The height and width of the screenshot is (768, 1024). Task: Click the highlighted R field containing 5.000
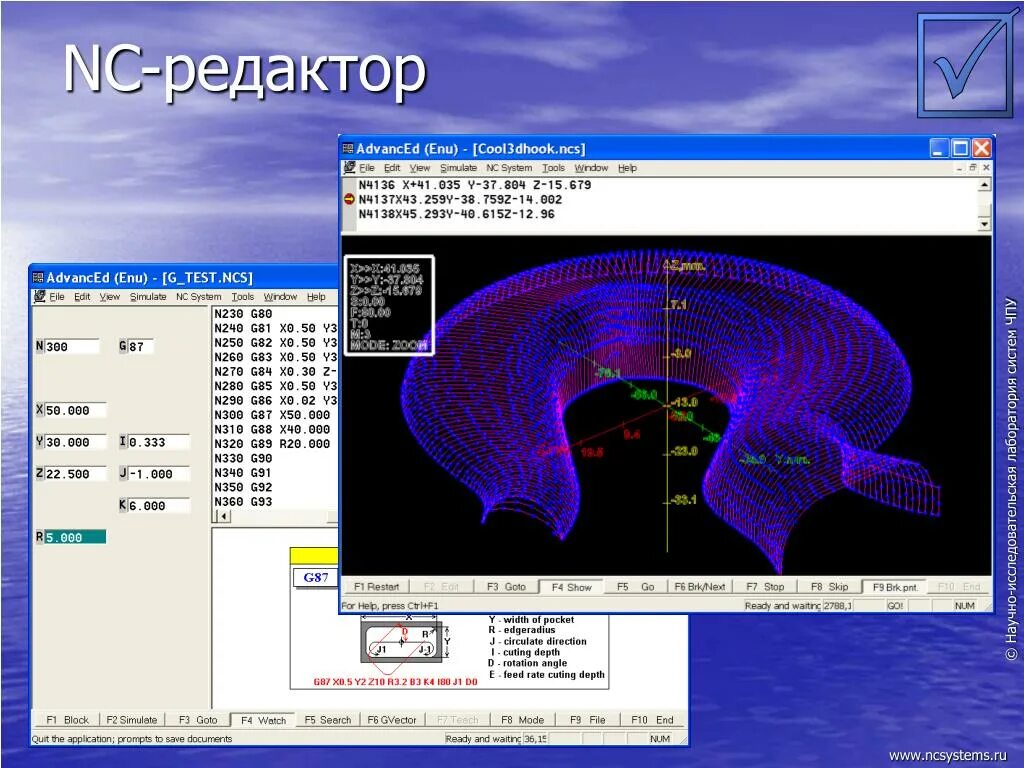click(74, 537)
